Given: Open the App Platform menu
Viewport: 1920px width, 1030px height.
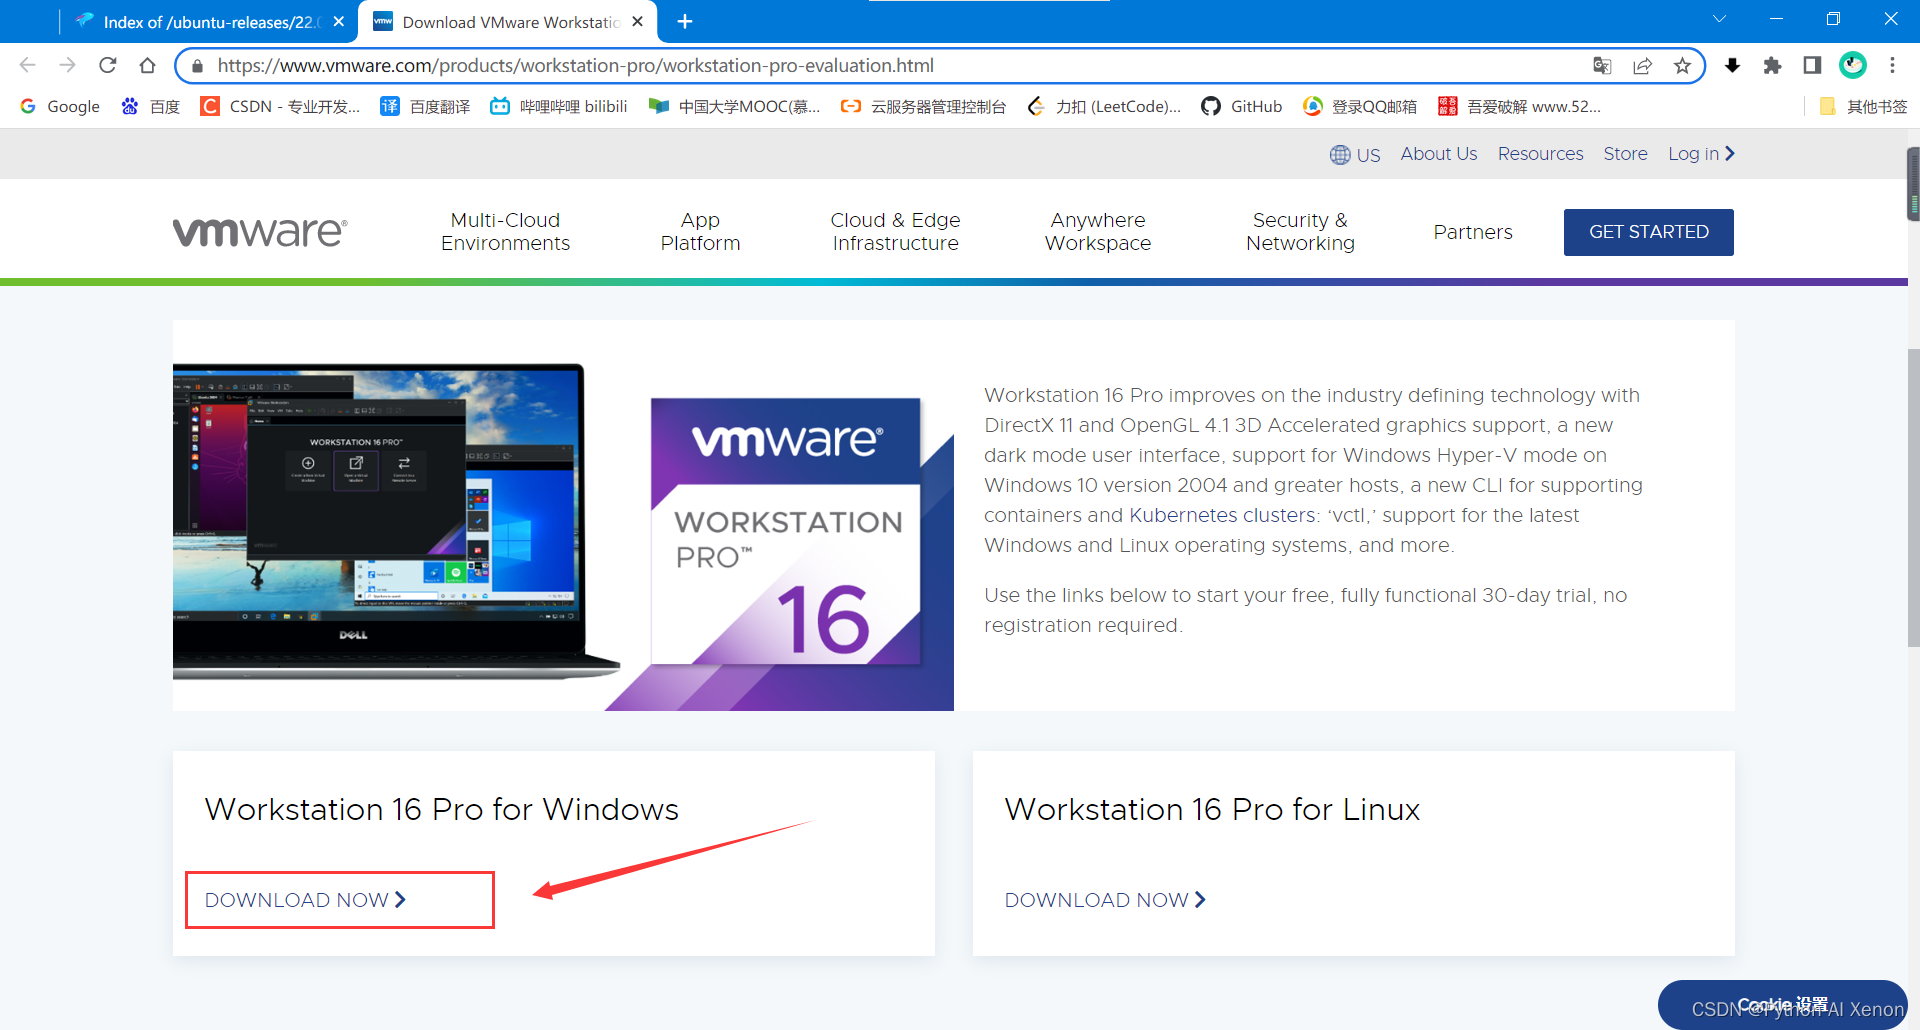Looking at the screenshot, I should (x=700, y=232).
